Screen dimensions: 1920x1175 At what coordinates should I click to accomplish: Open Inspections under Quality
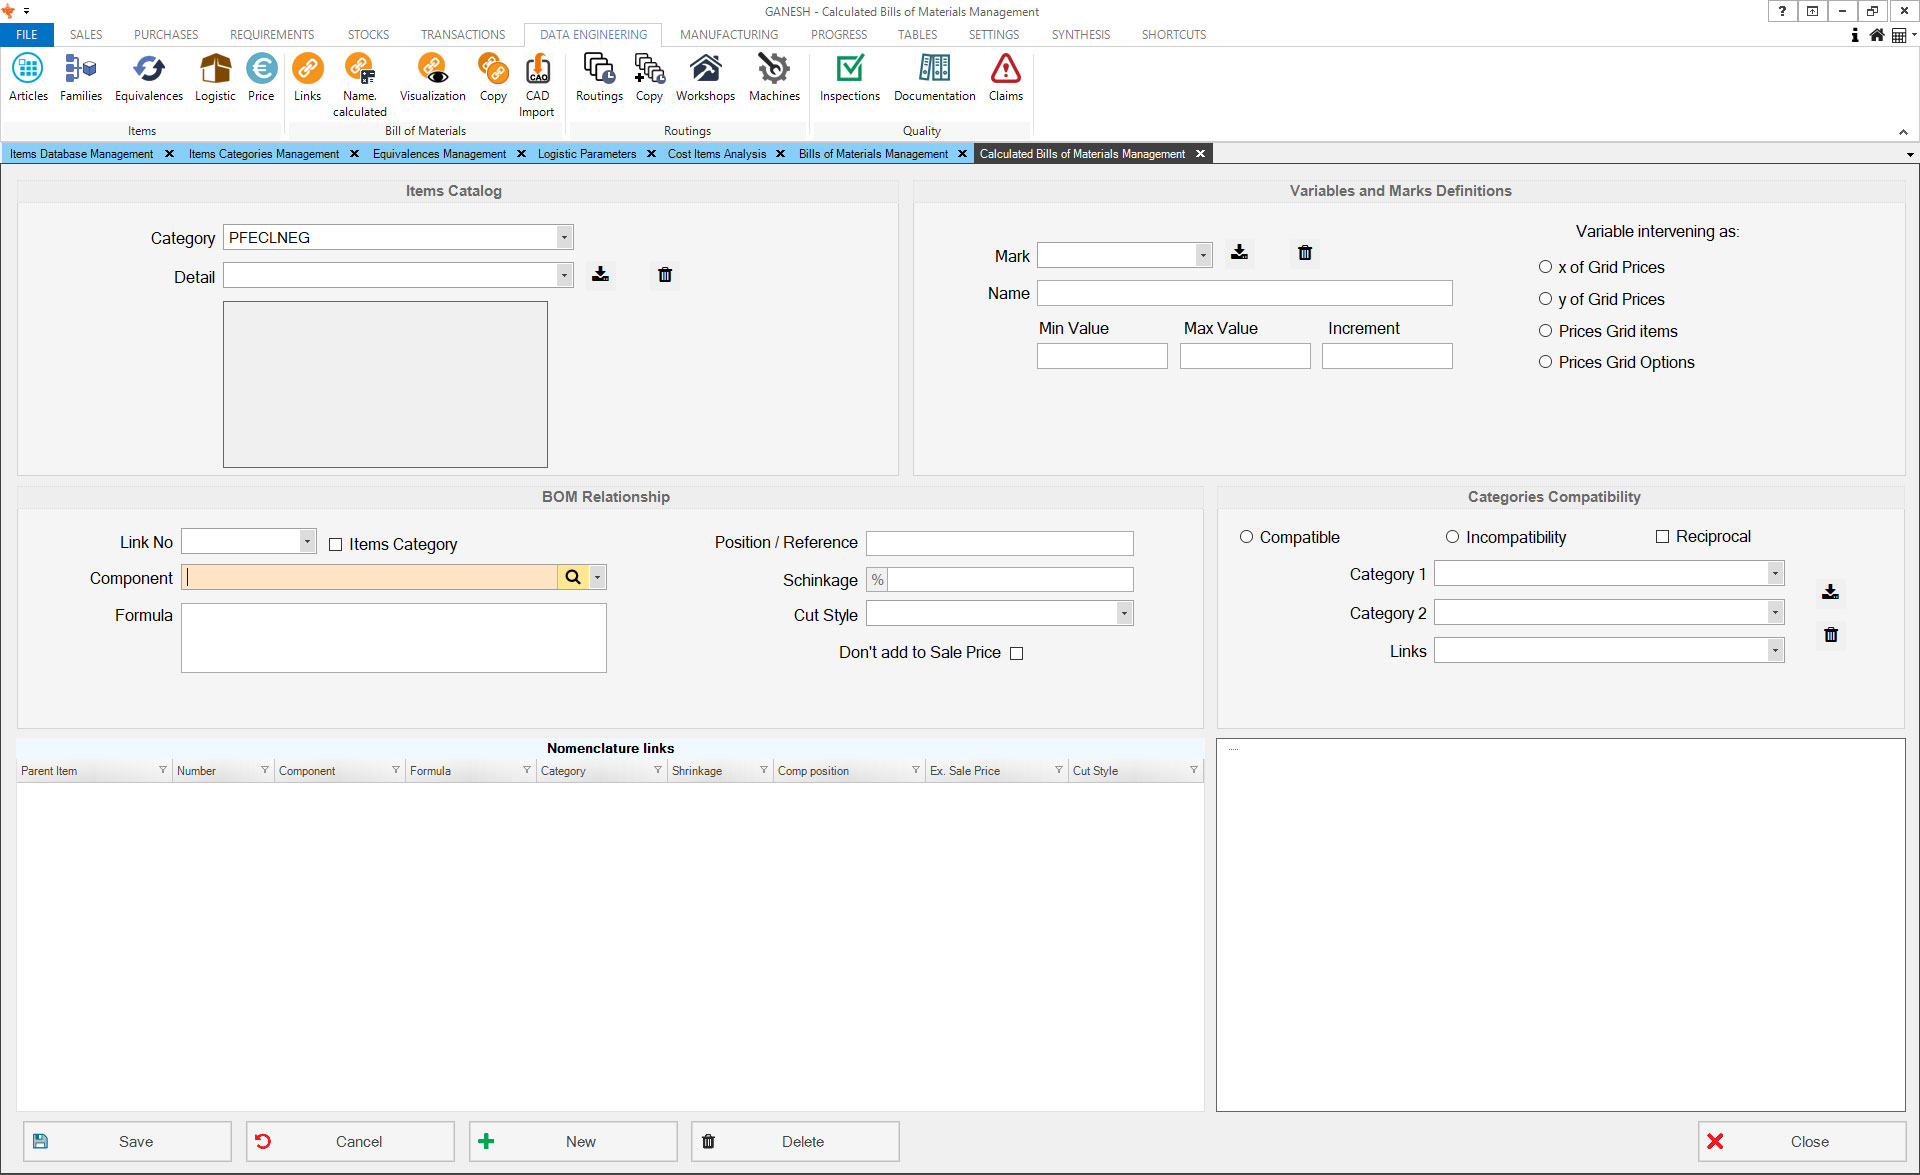point(849,78)
